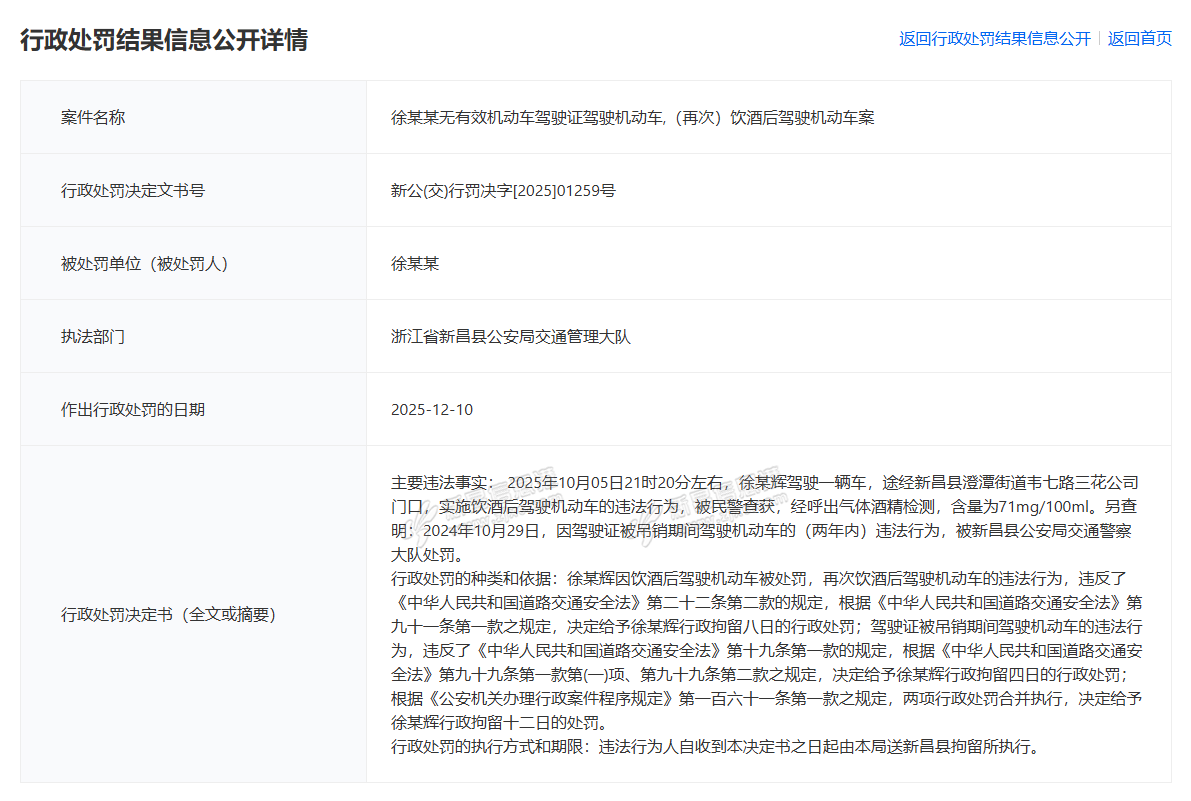
Task: Click the 行政处罚结果信息公开详情 page heading
Action: tap(164, 40)
